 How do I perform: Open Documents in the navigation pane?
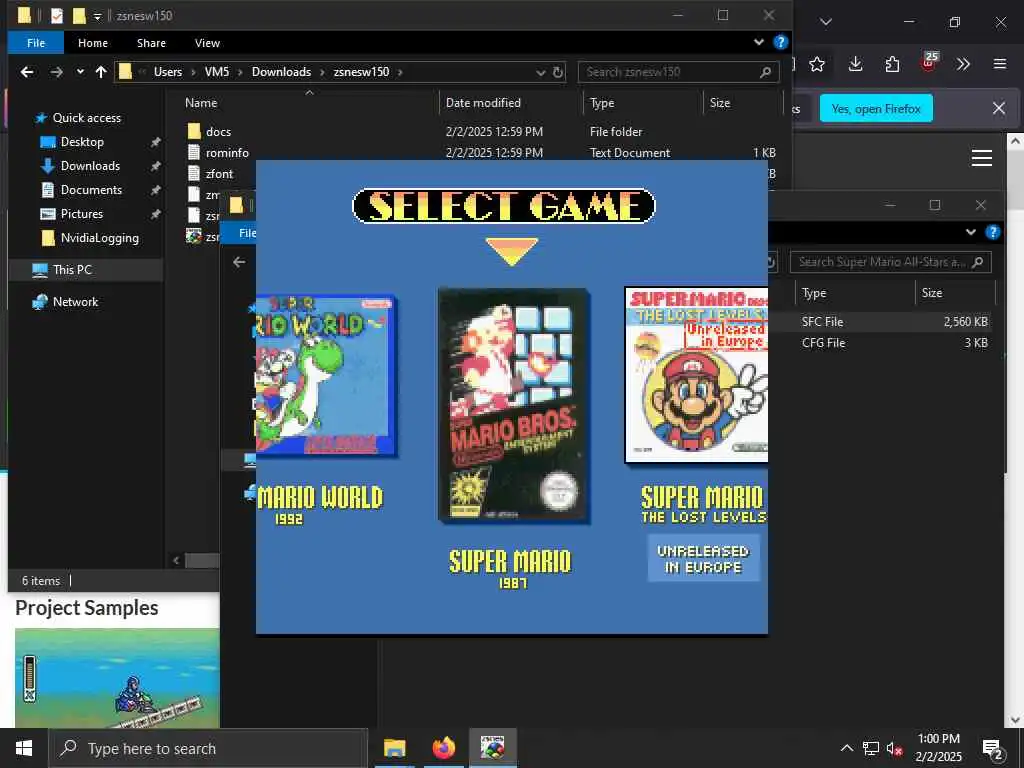[x=91, y=190]
